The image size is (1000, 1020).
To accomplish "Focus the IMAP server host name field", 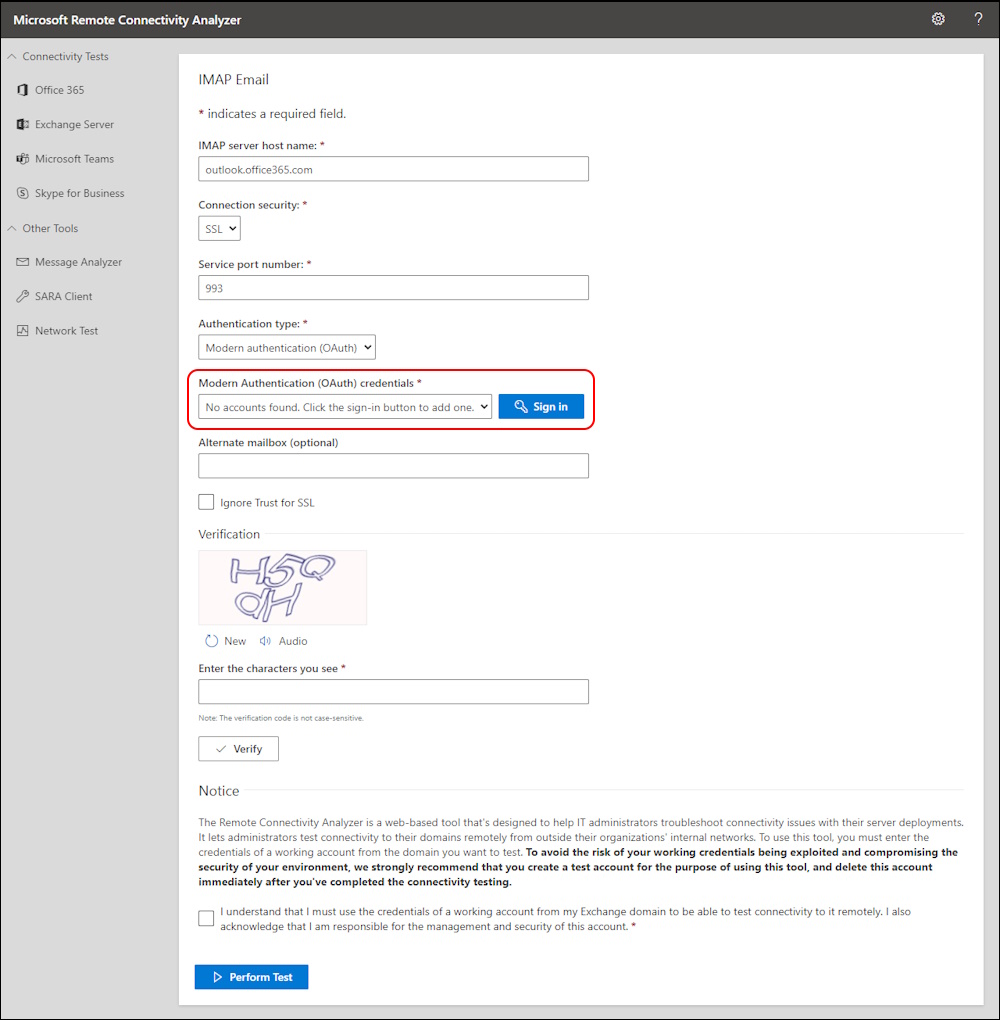I will point(394,169).
